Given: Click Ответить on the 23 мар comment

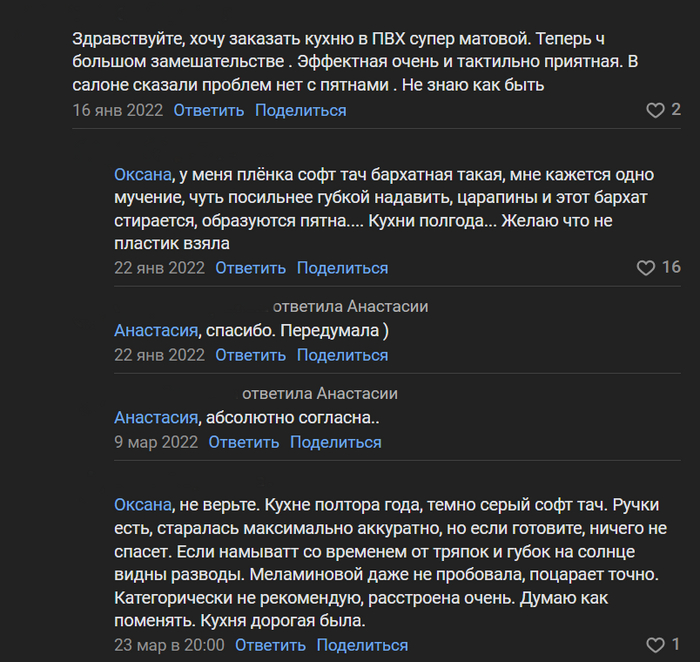Looking at the screenshot, I should pos(270,645).
